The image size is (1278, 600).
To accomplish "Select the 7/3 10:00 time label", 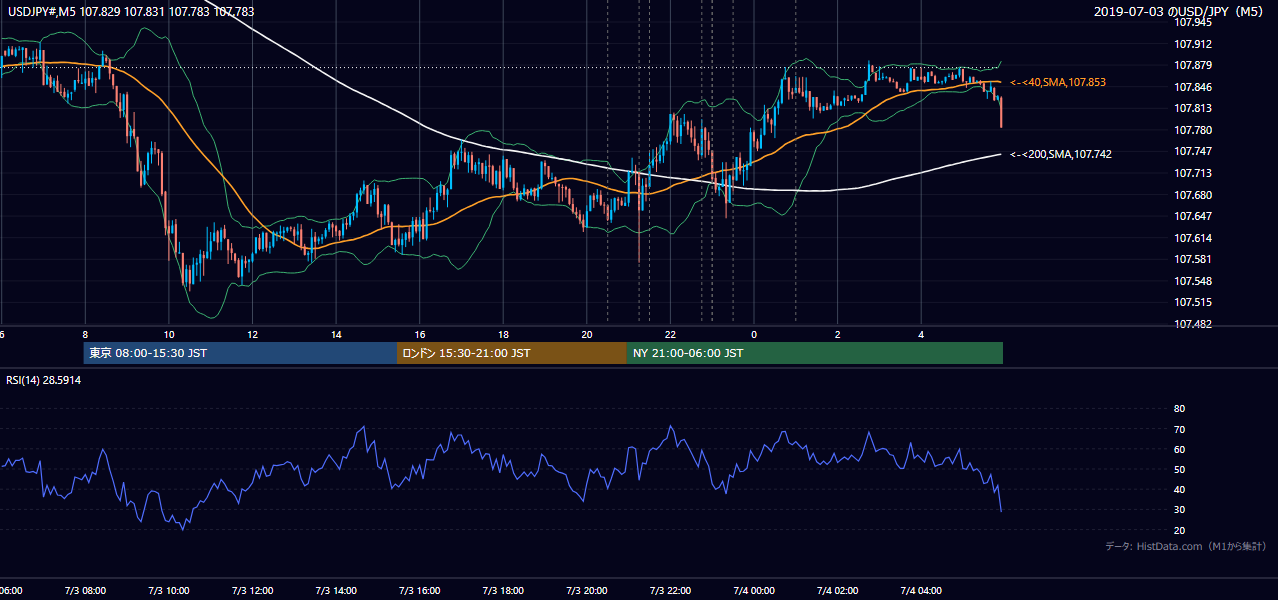I will (169, 590).
